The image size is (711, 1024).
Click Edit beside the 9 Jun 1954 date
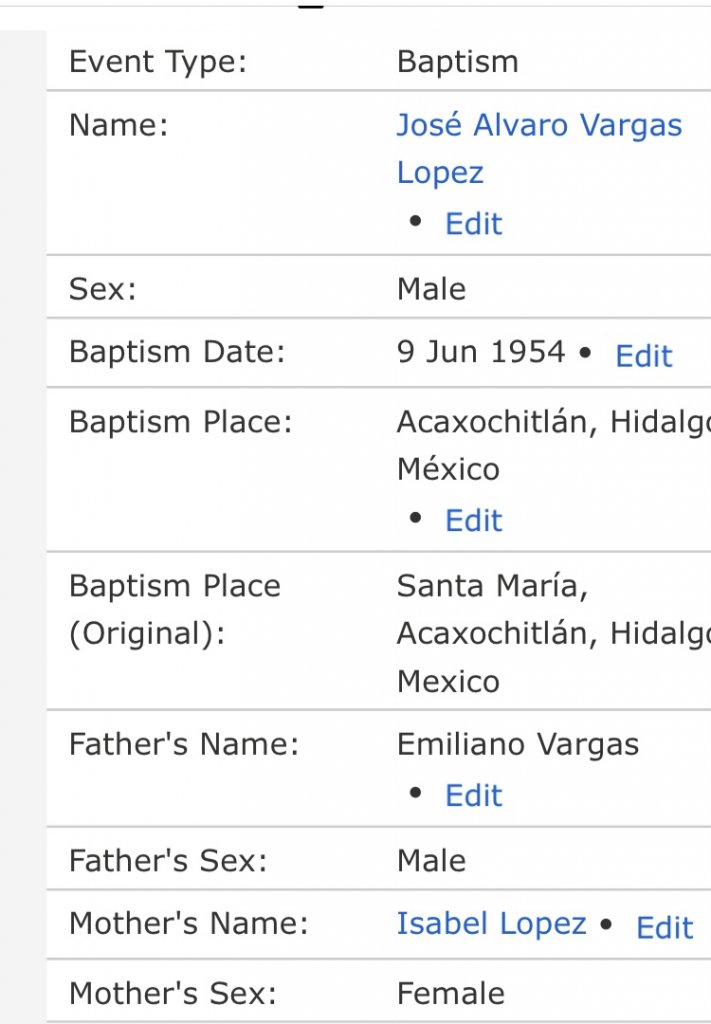coord(644,356)
